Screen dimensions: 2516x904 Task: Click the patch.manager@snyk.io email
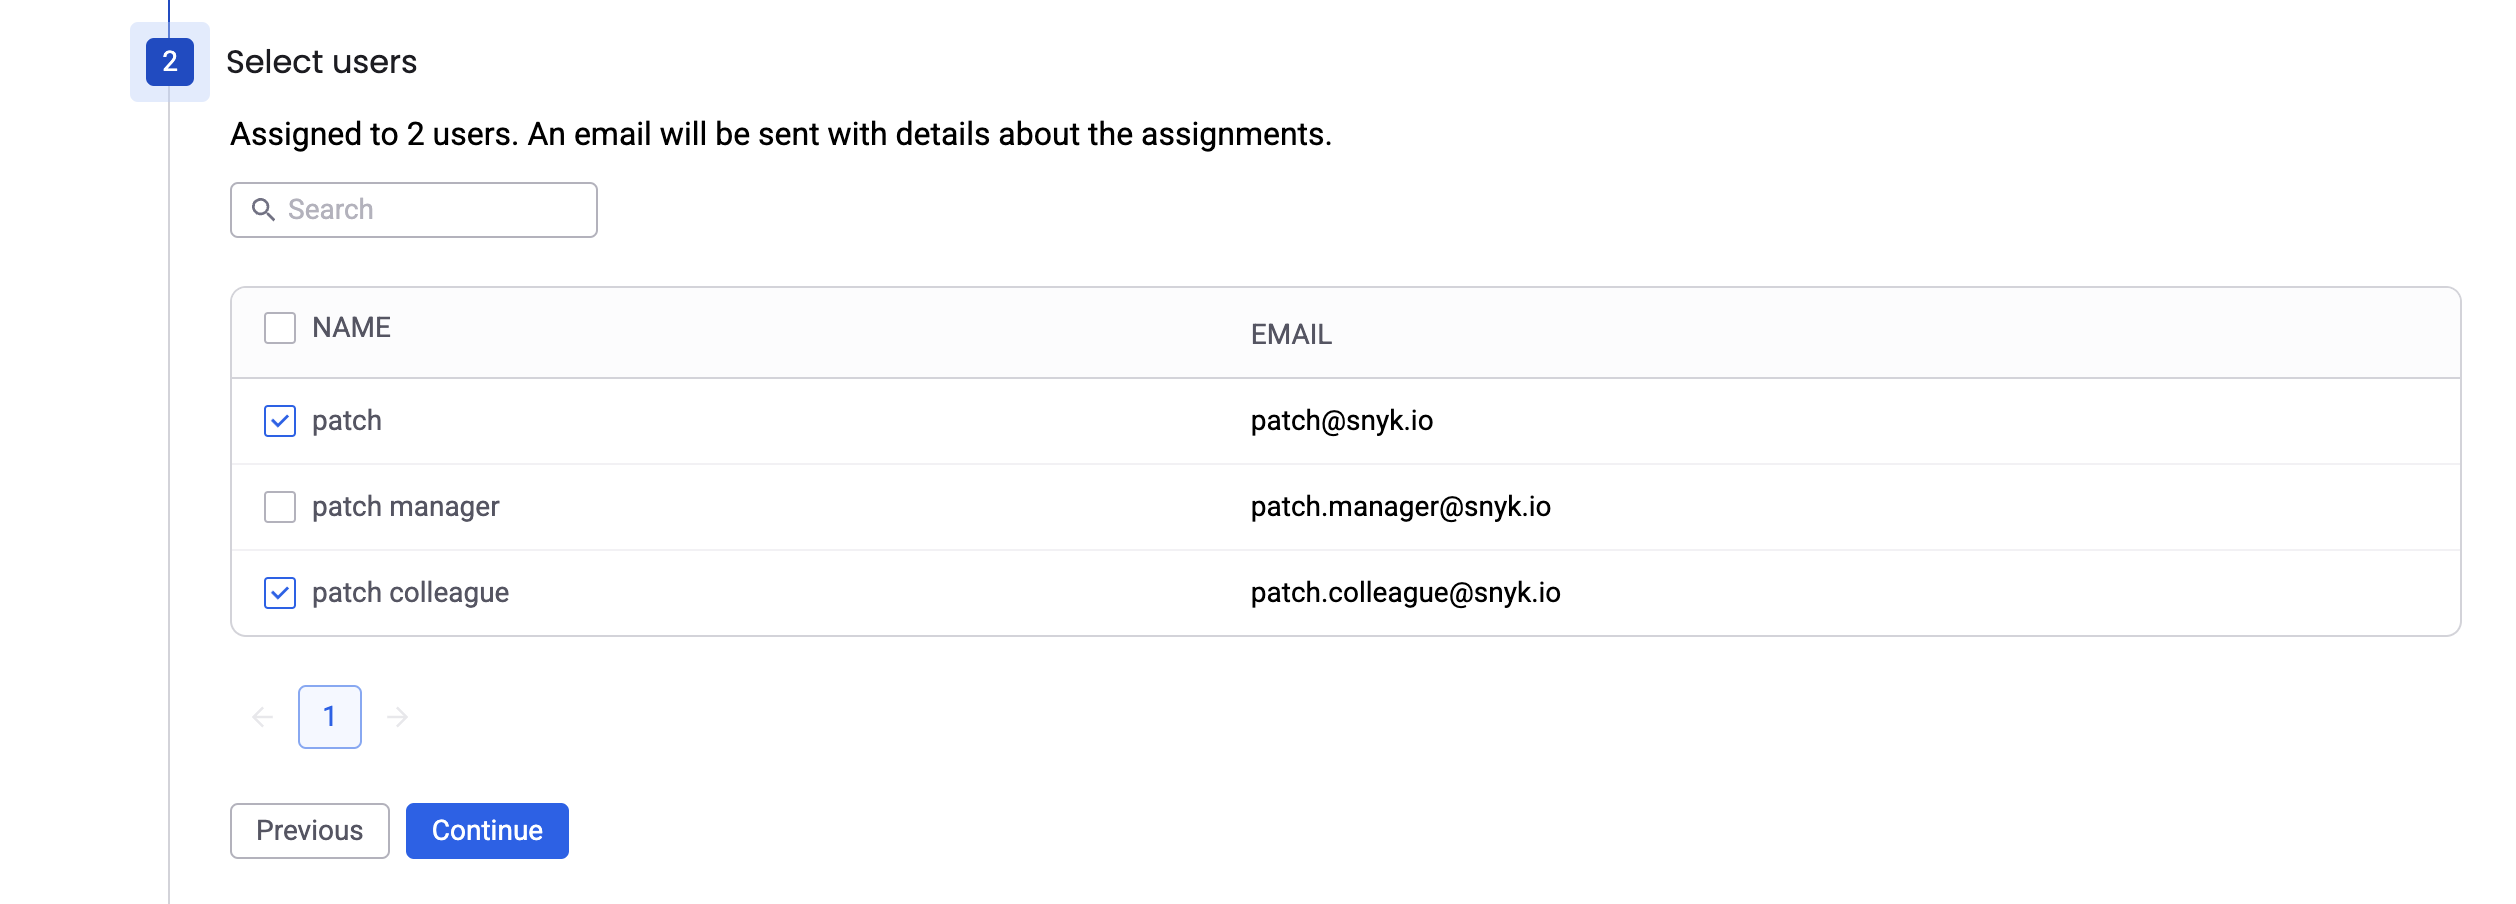[x=1400, y=507]
